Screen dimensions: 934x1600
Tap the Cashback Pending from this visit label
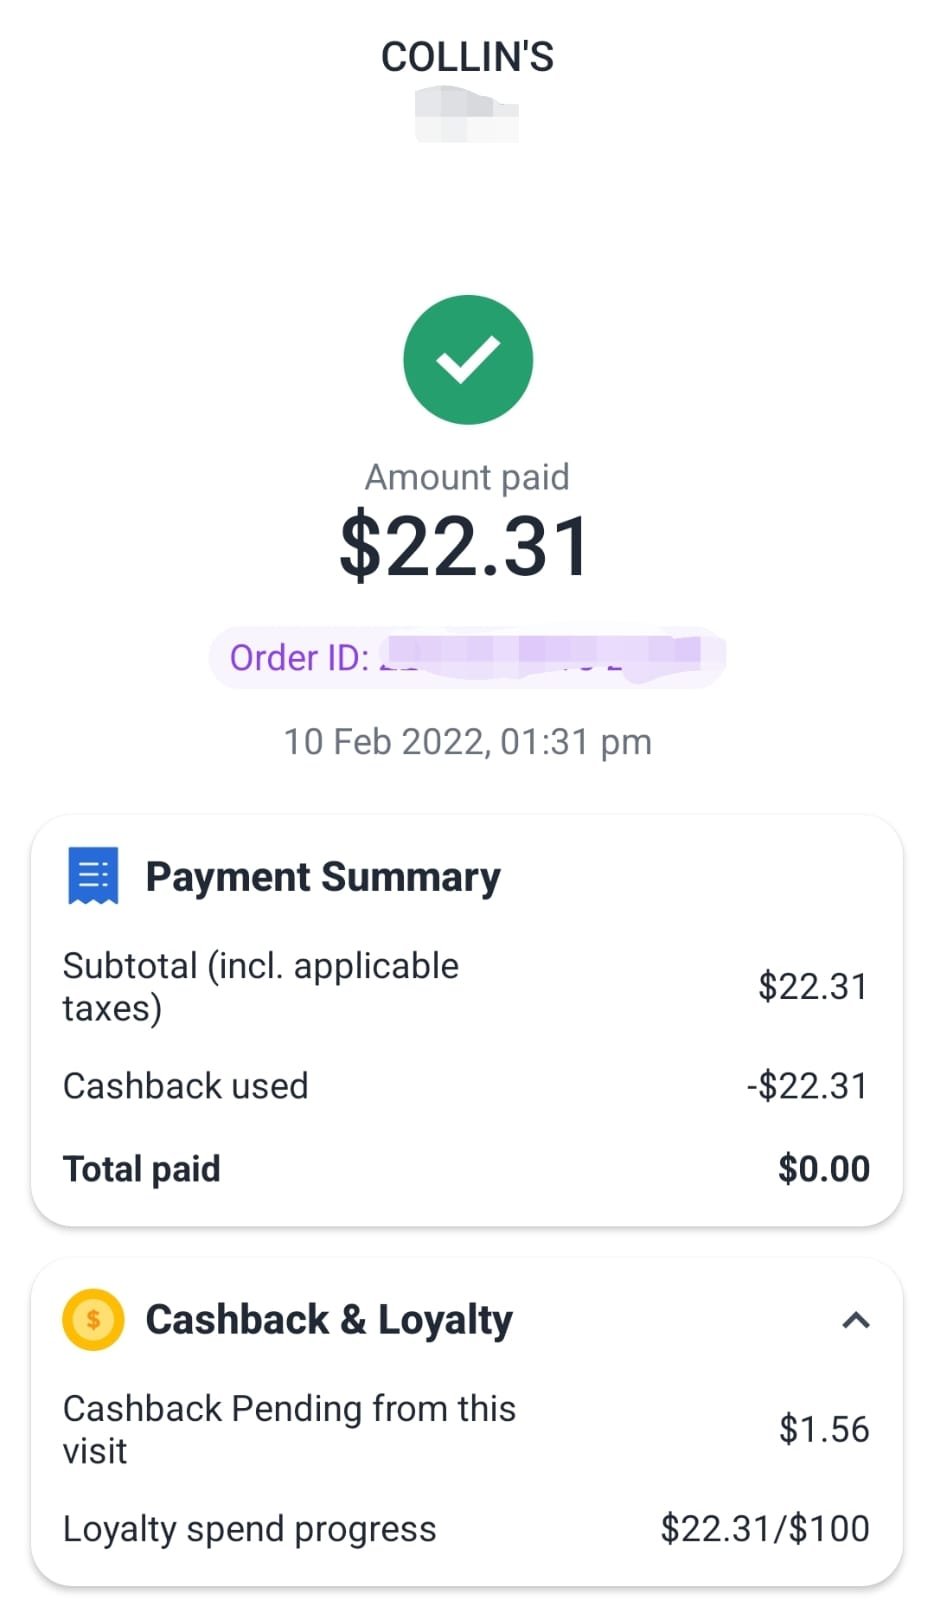pos(289,1430)
